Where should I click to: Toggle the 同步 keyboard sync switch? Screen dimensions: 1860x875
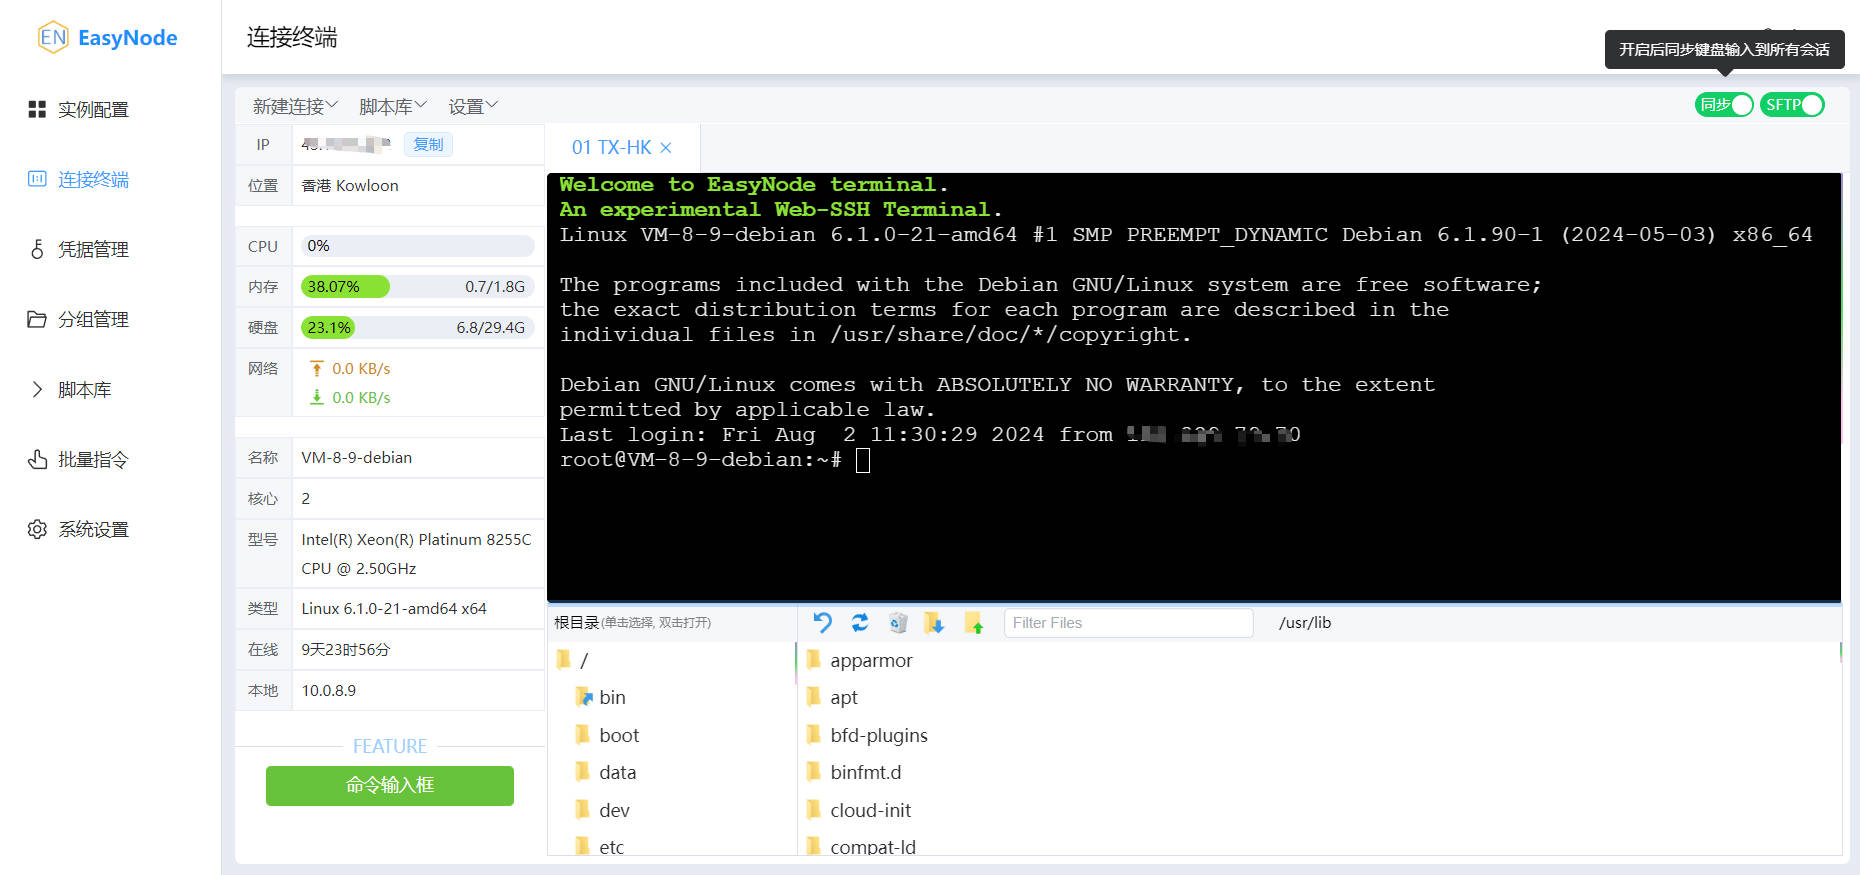[x=1724, y=105]
